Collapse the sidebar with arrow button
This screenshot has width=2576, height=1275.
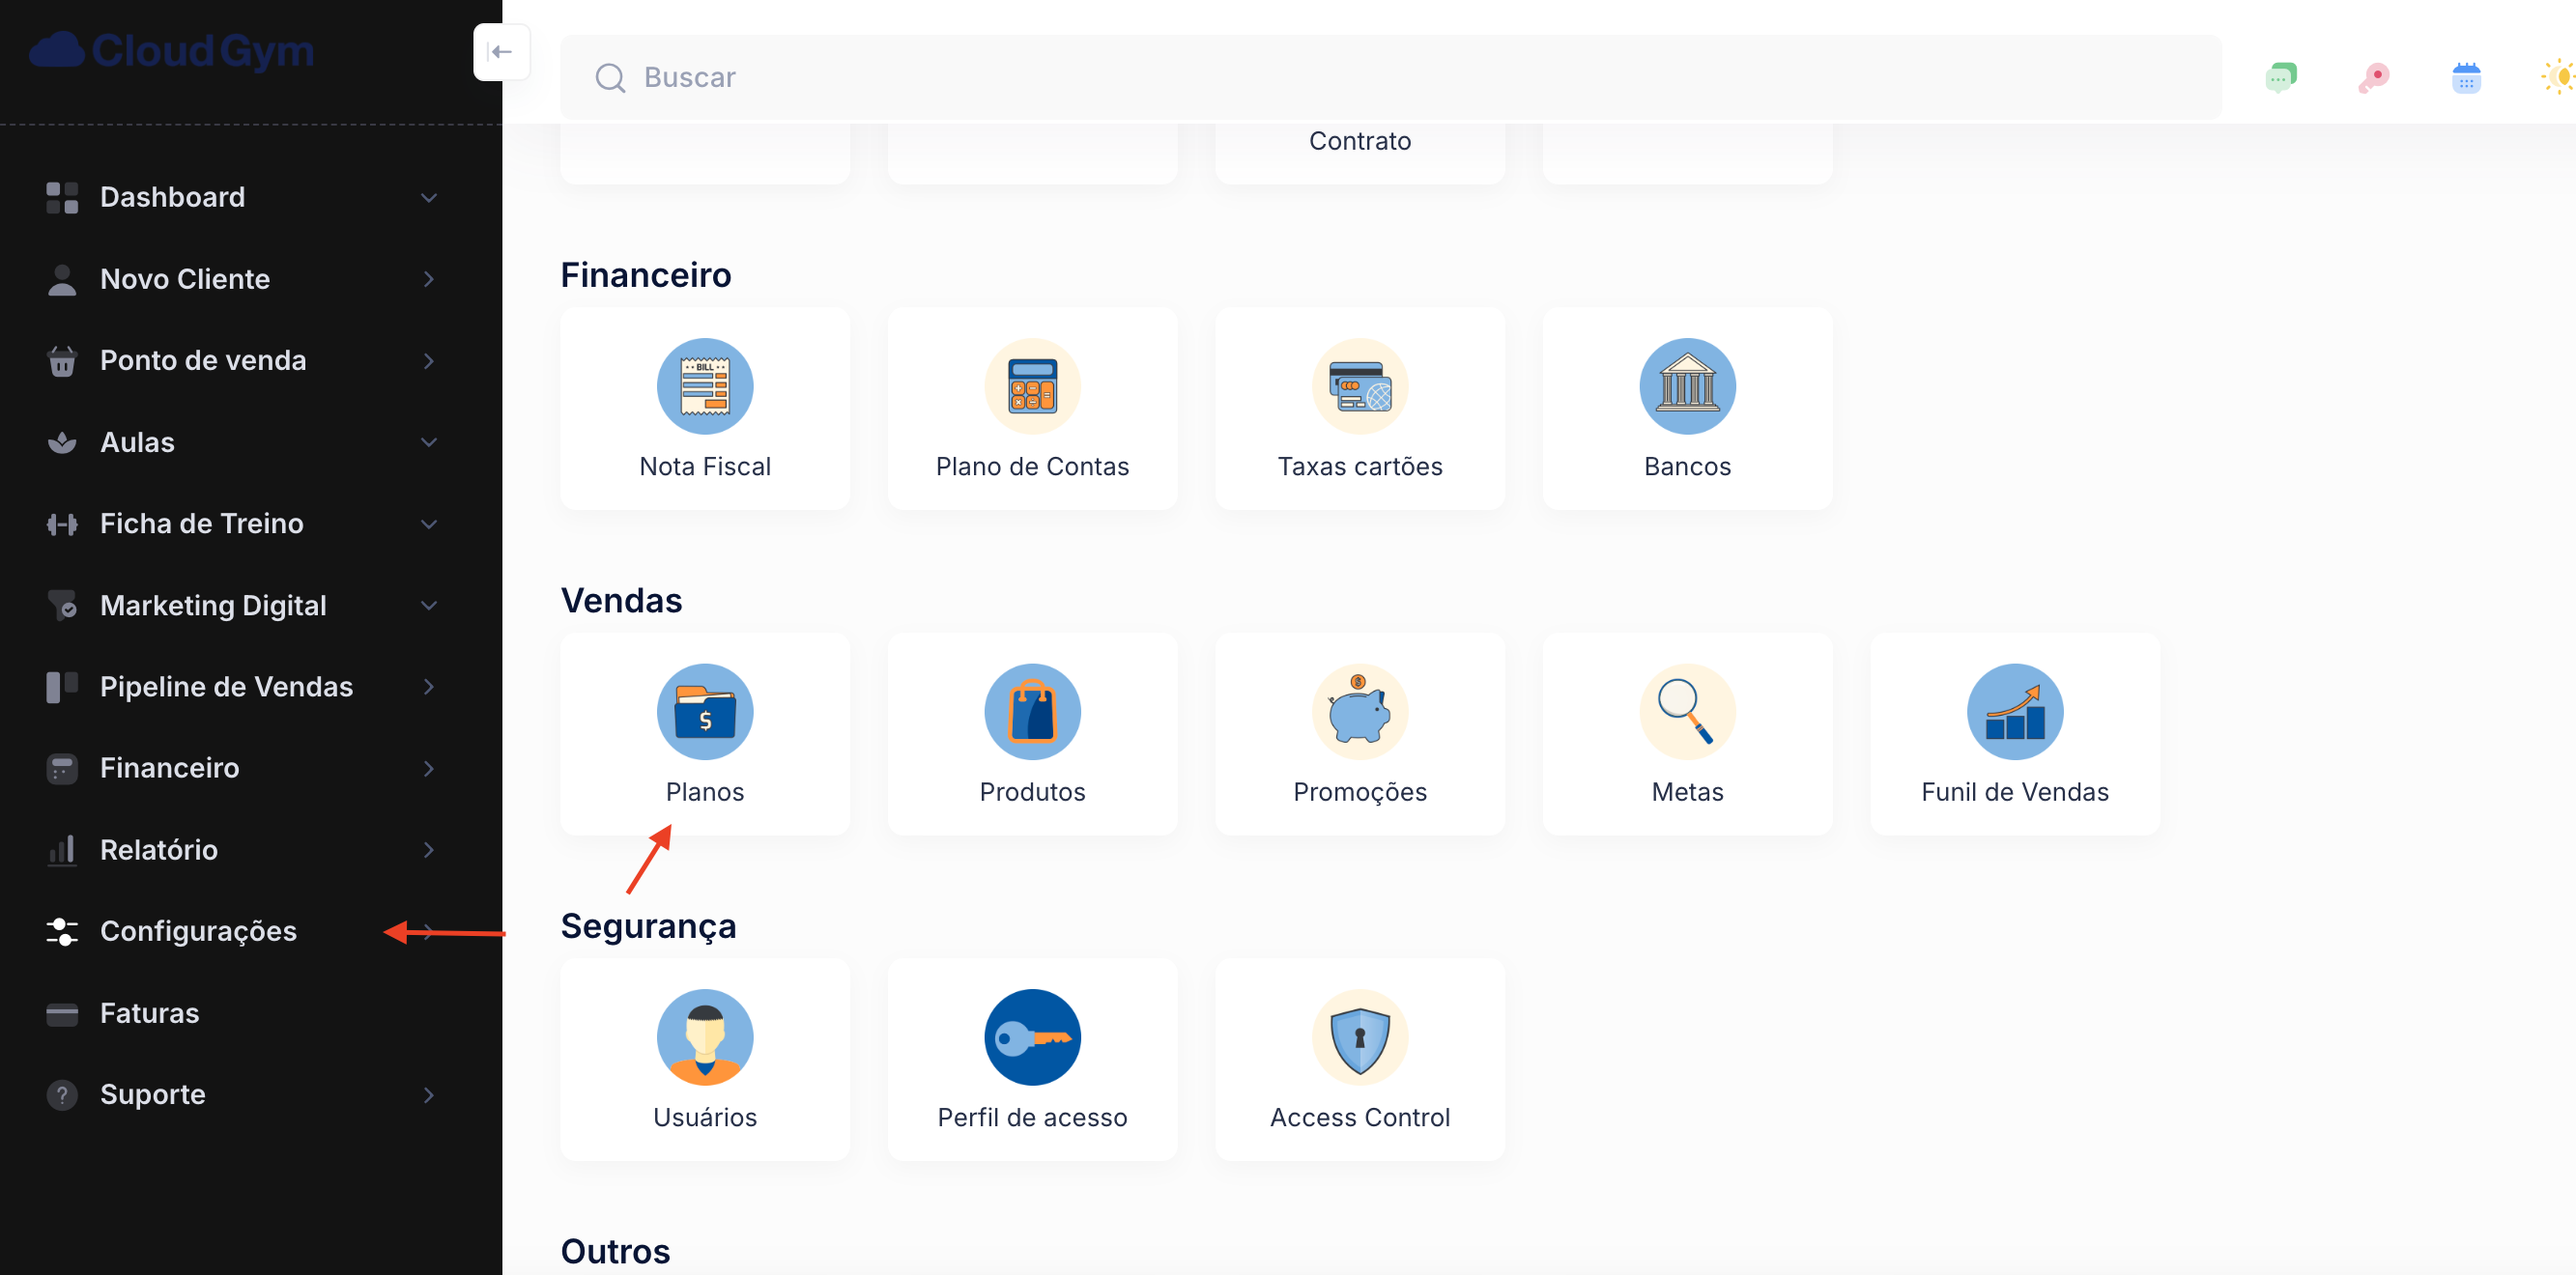tap(501, 52)
